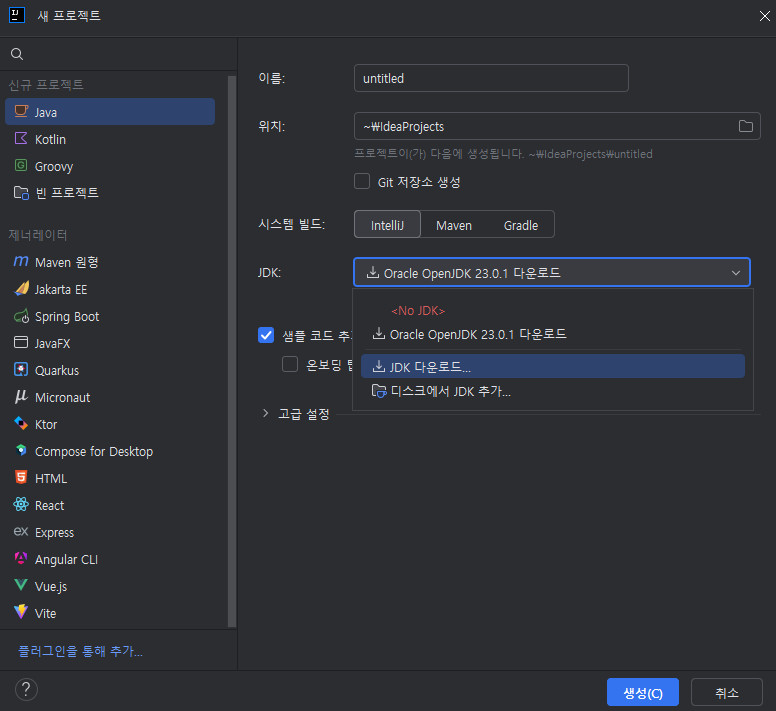Image resolution: width=776 pixels, height=711 pixels.
Task: Click the 이름 field containing untitled
Action: tap(491, 78)
